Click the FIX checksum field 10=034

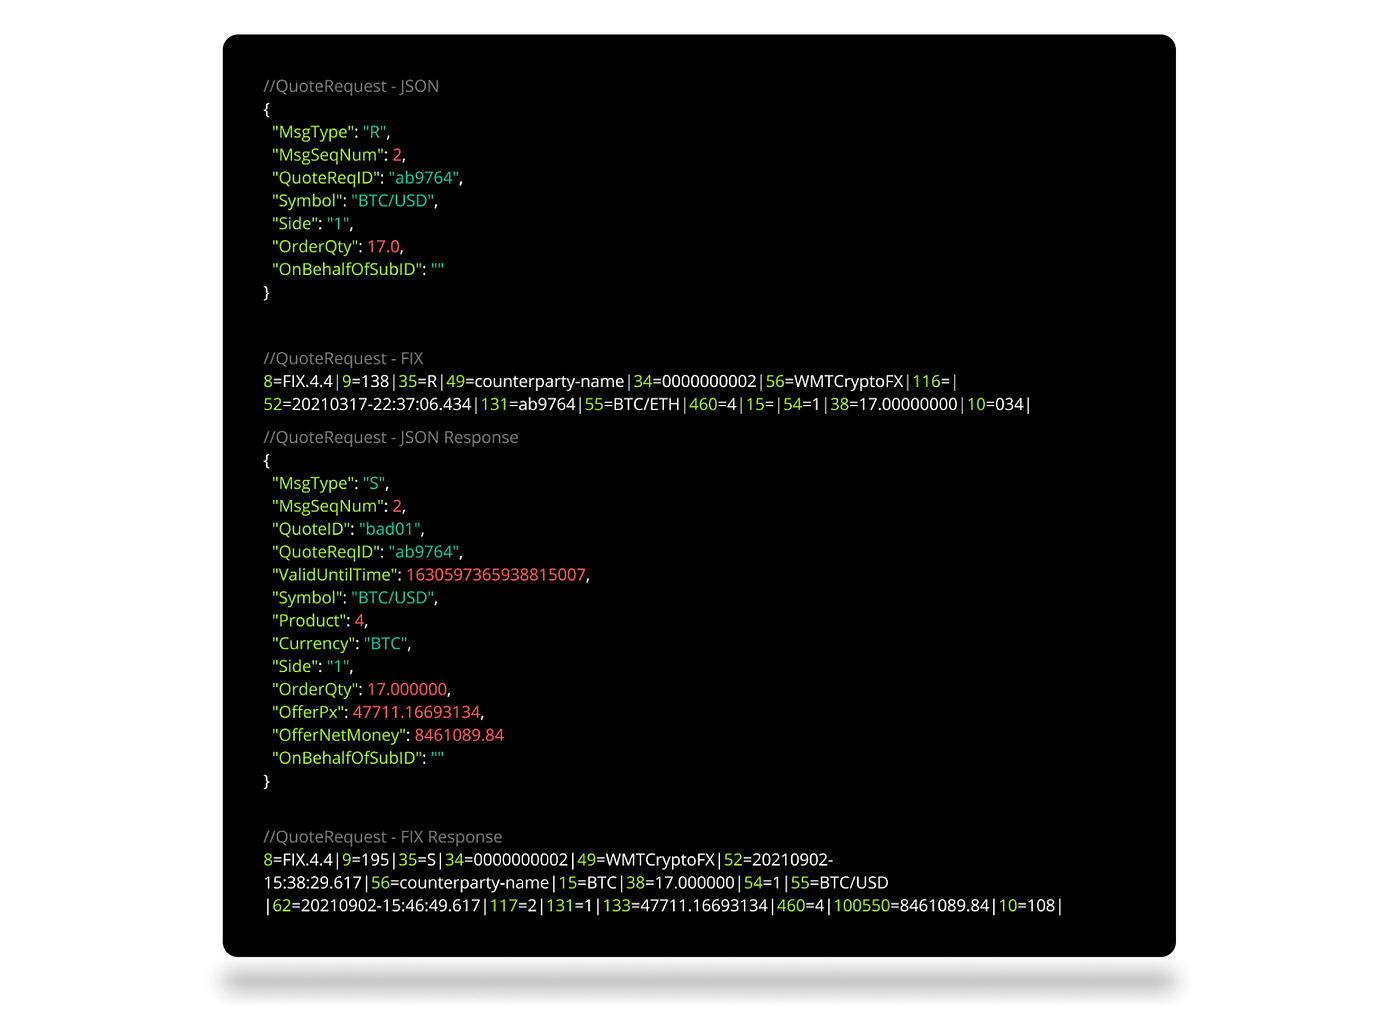click(x=996, y=404)
